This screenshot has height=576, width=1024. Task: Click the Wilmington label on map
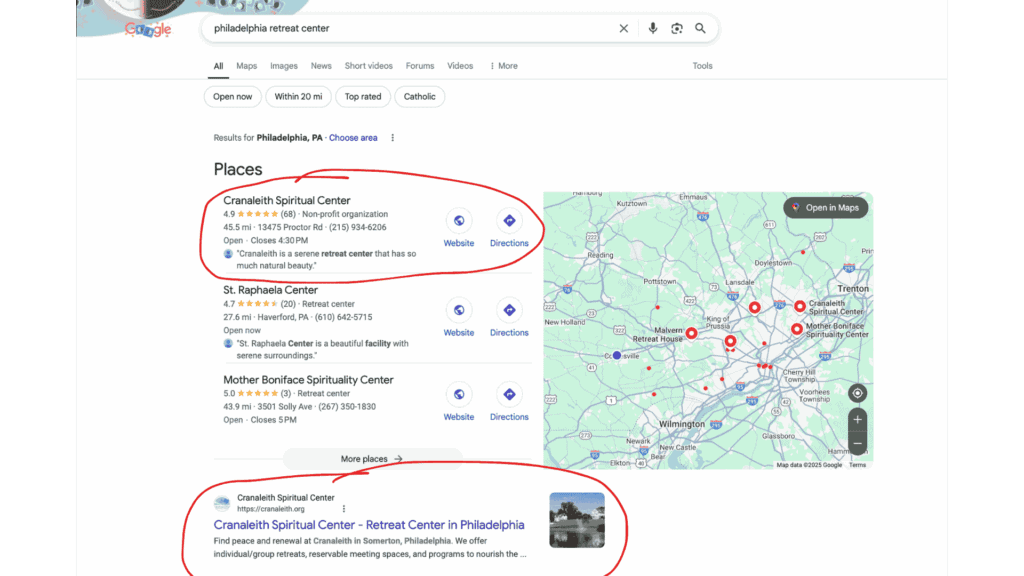(x=682, y=424)
